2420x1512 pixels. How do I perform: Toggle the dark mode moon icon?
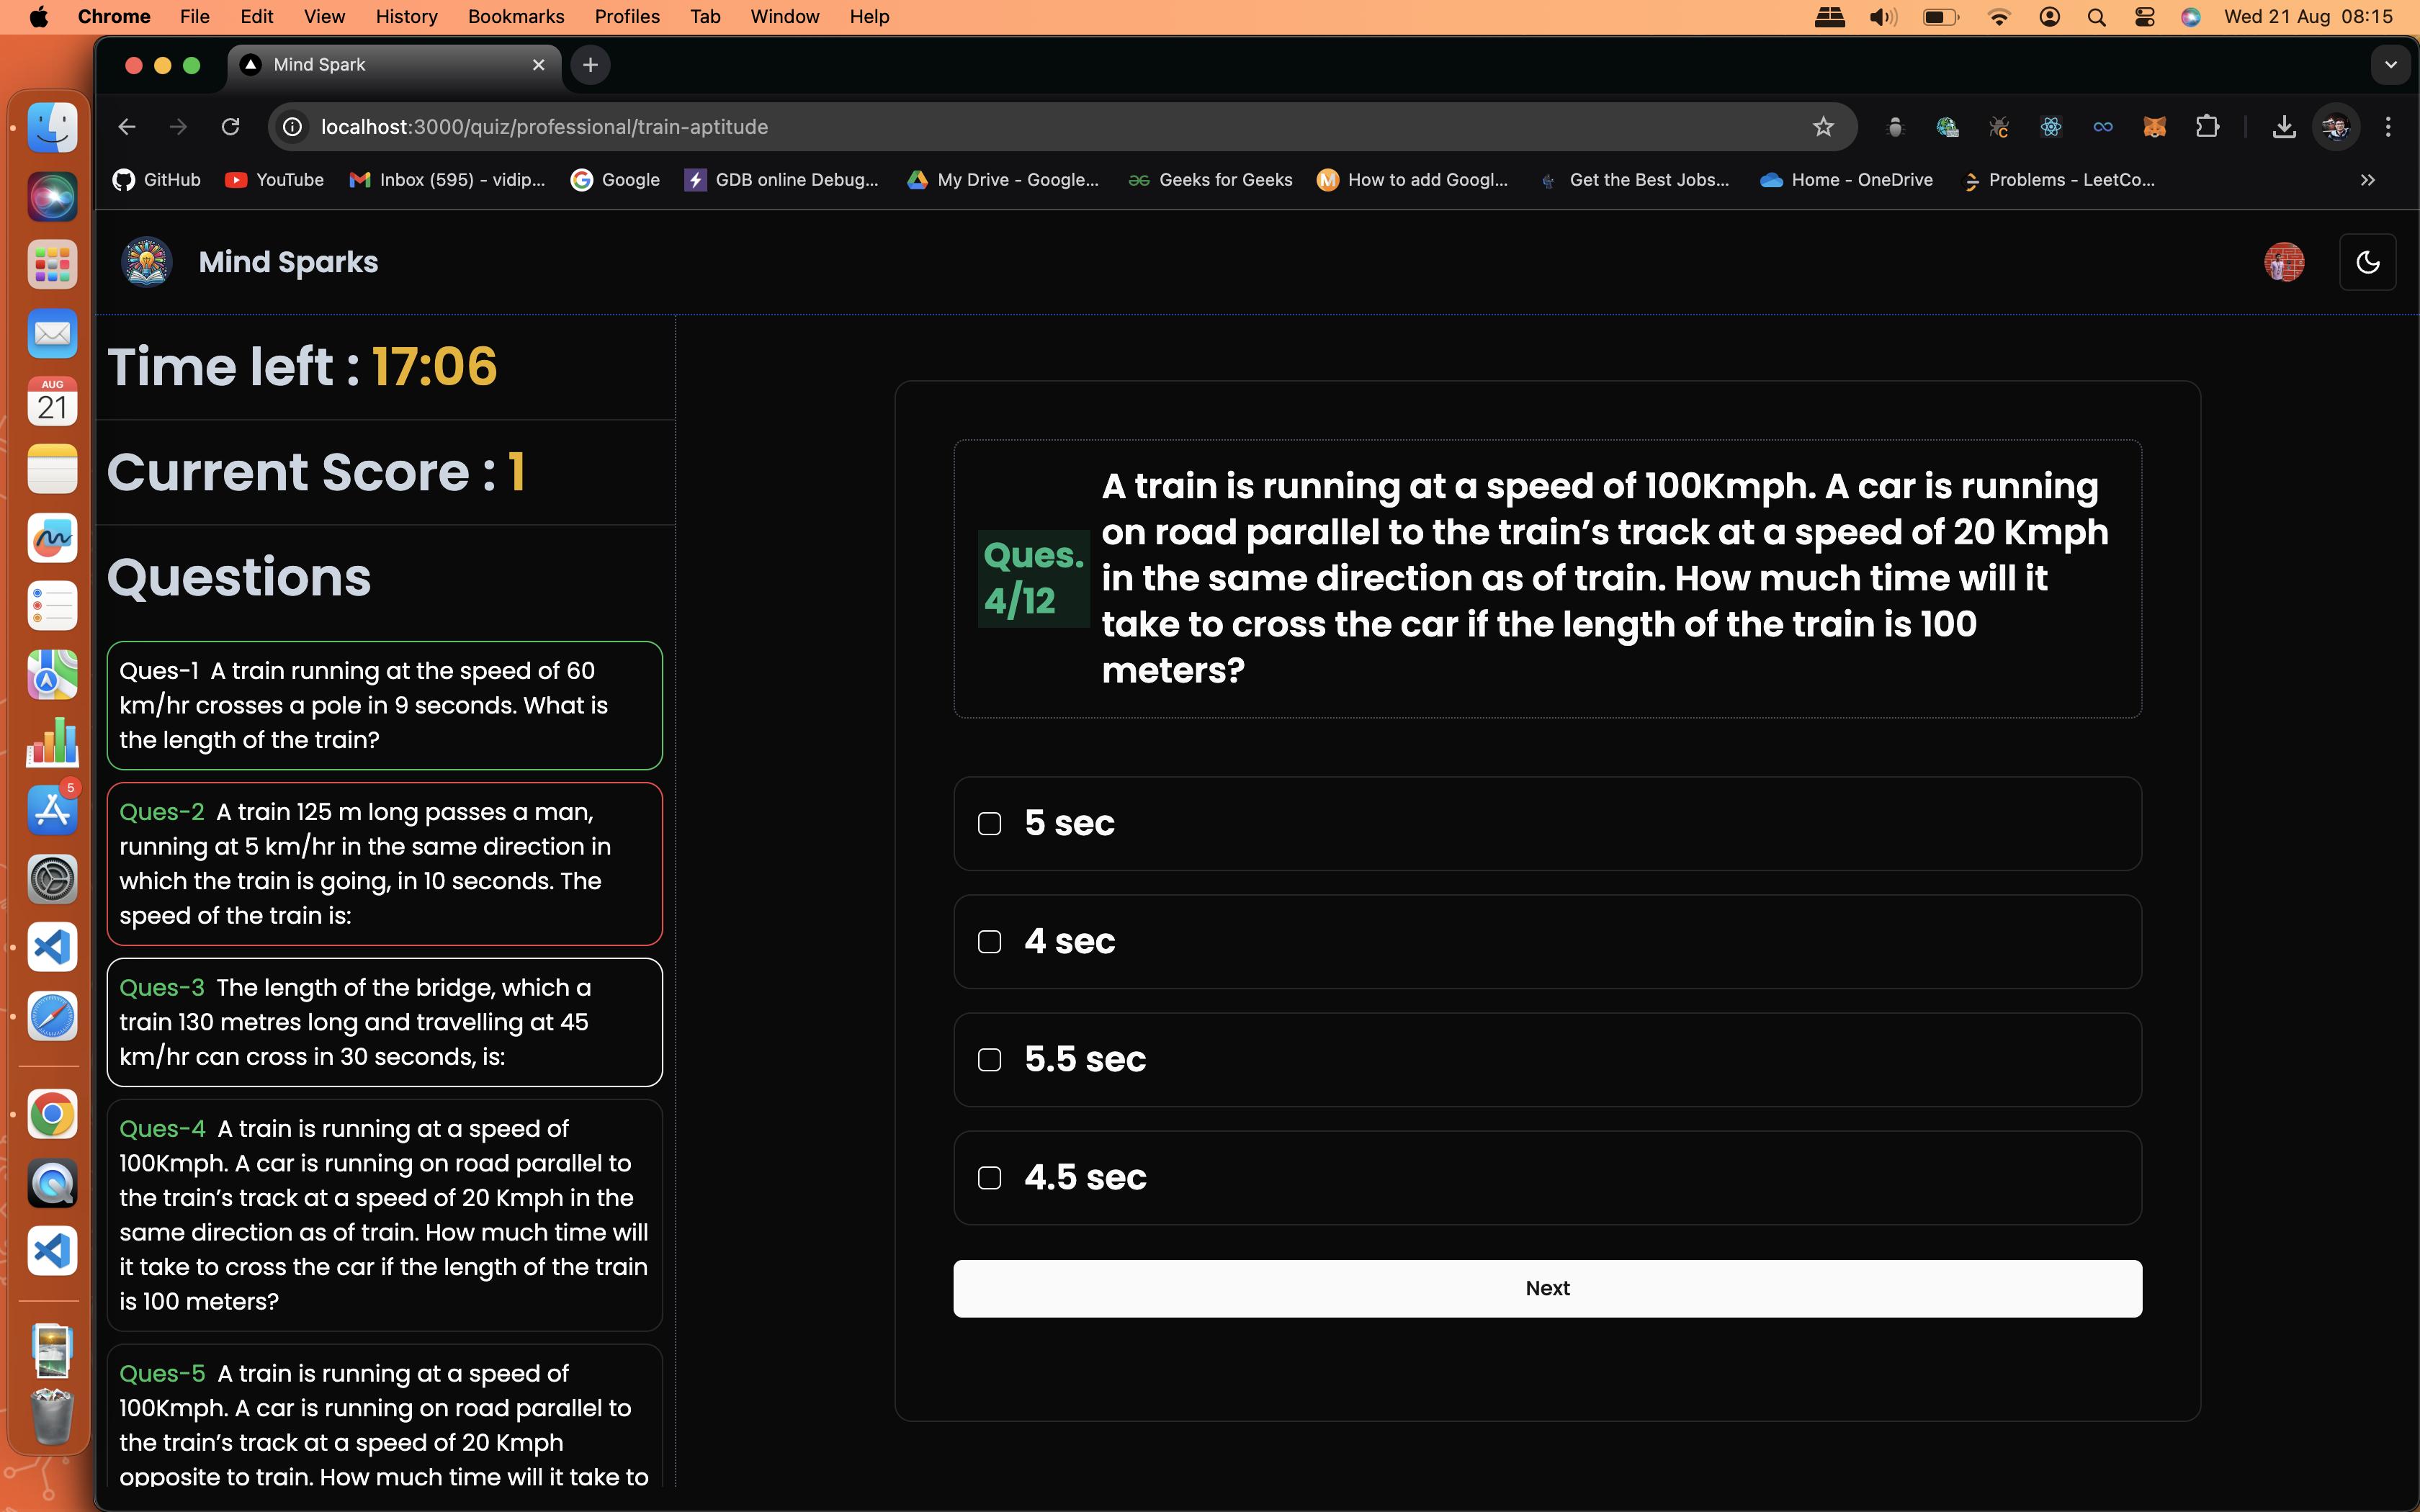coord(2367,262)
